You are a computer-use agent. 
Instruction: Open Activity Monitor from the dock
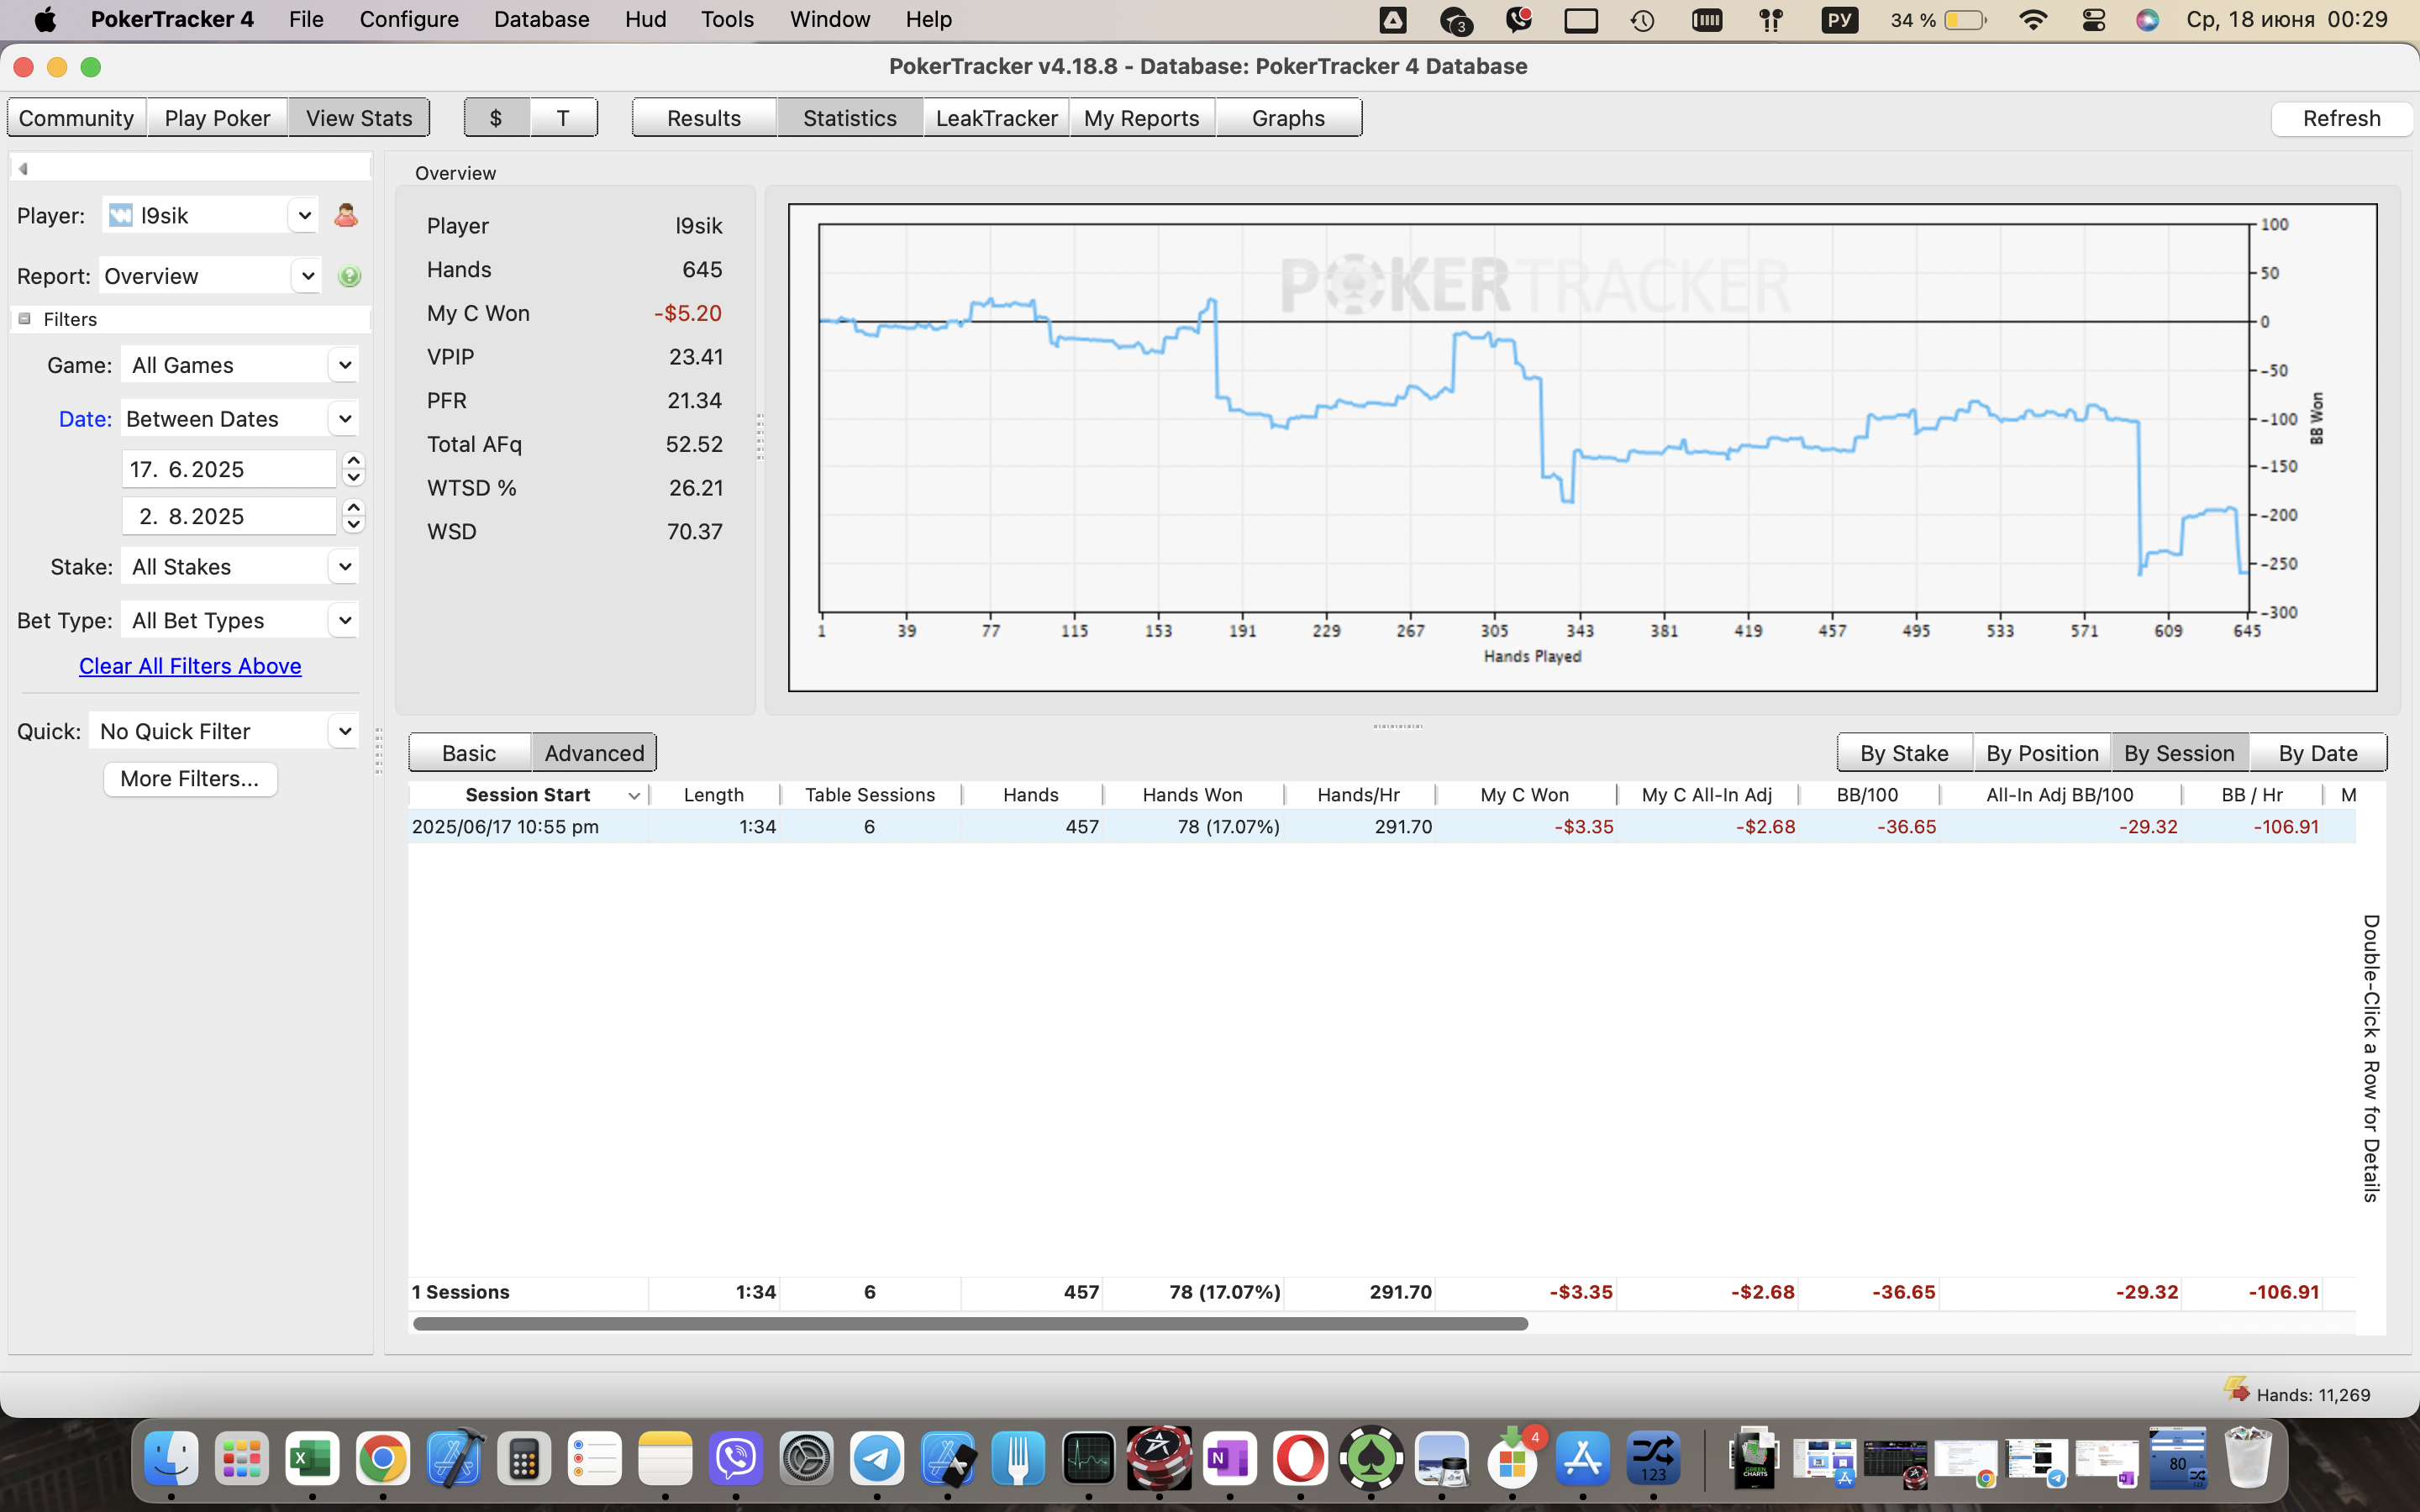[1089, 1459]
